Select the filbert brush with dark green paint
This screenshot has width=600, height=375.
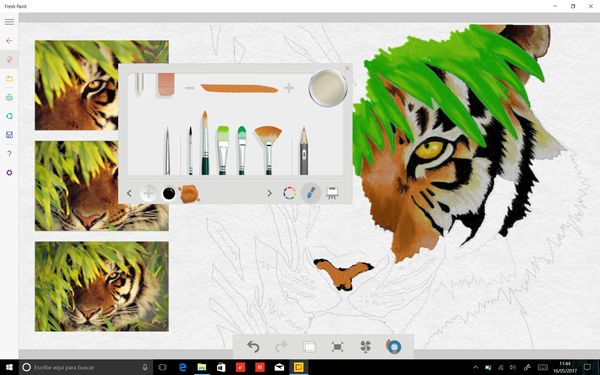pyautogui.click(x=242, y=150)
